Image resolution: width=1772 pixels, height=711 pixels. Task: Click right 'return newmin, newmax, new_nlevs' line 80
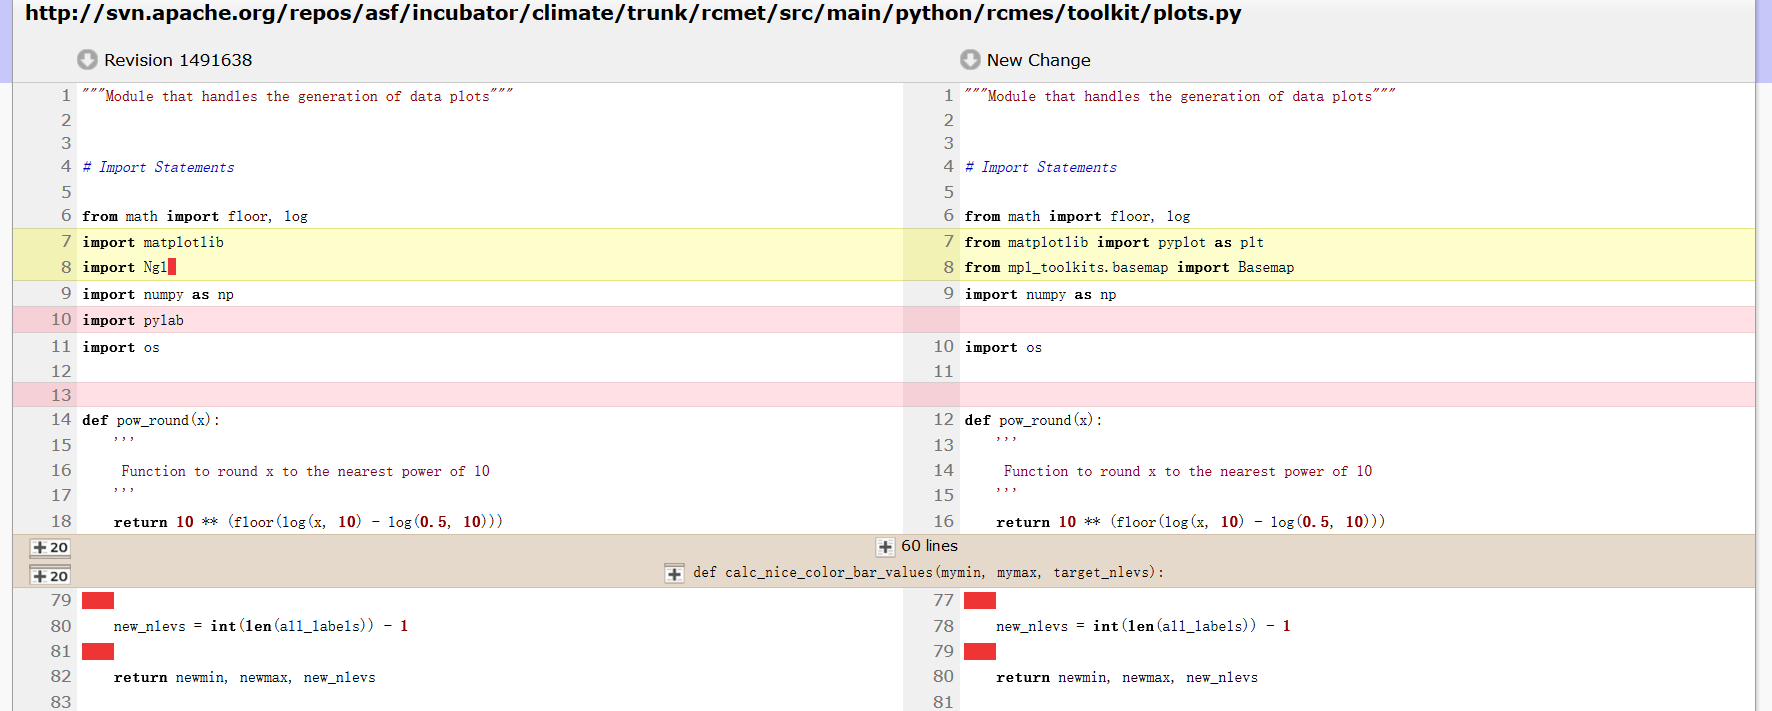pyautogui.click(x=1127, y=677)
